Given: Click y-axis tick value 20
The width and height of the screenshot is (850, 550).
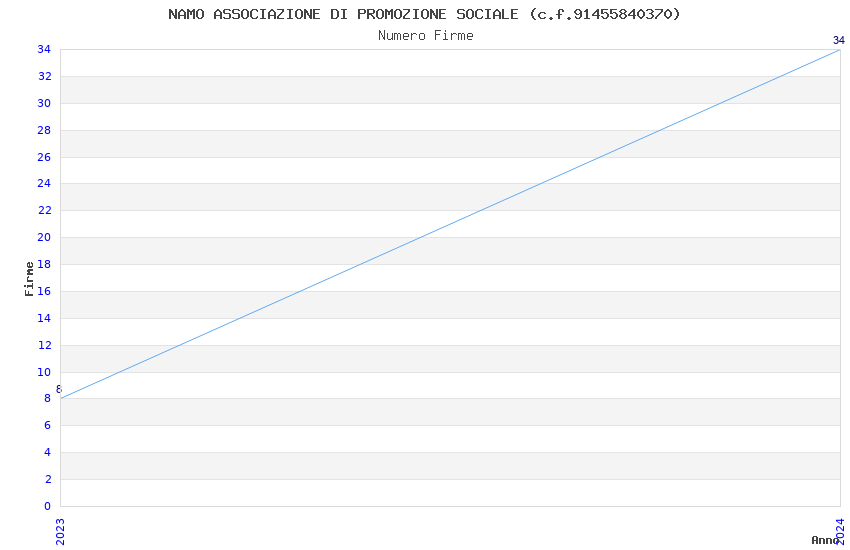Looking at the screenshot, I should click(44, 237).
